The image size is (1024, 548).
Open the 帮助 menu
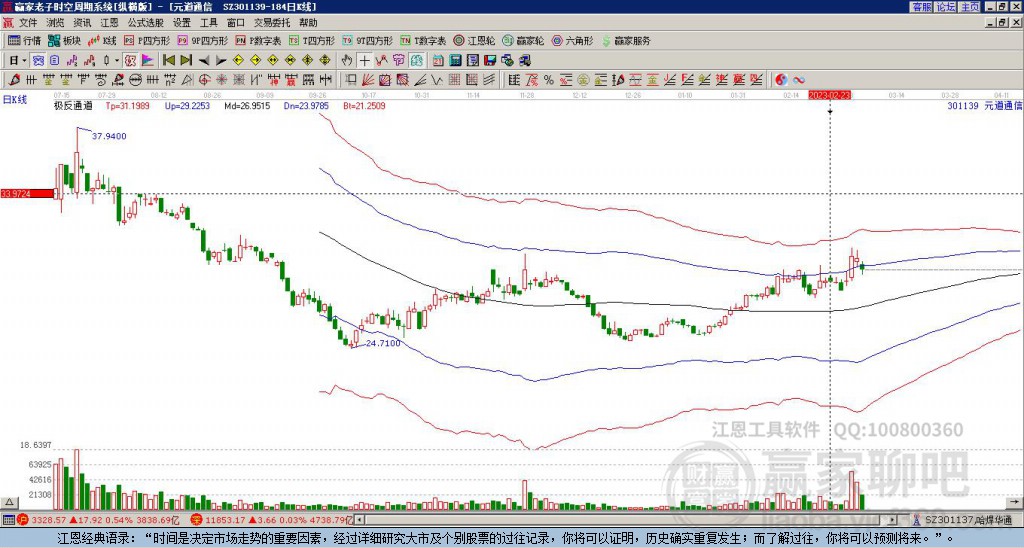pos(308,23)
